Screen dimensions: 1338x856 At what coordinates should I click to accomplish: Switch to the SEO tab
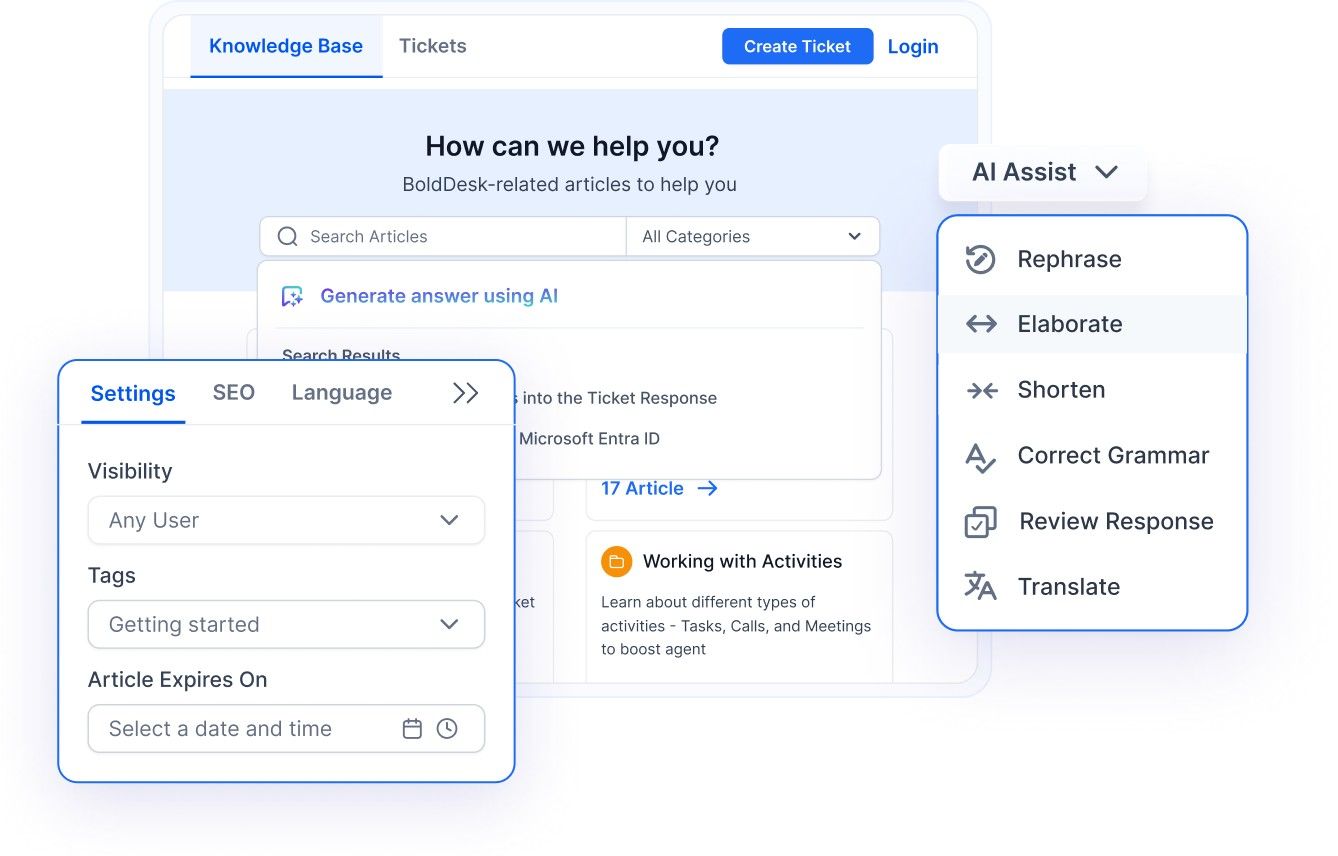coord(233,393)
